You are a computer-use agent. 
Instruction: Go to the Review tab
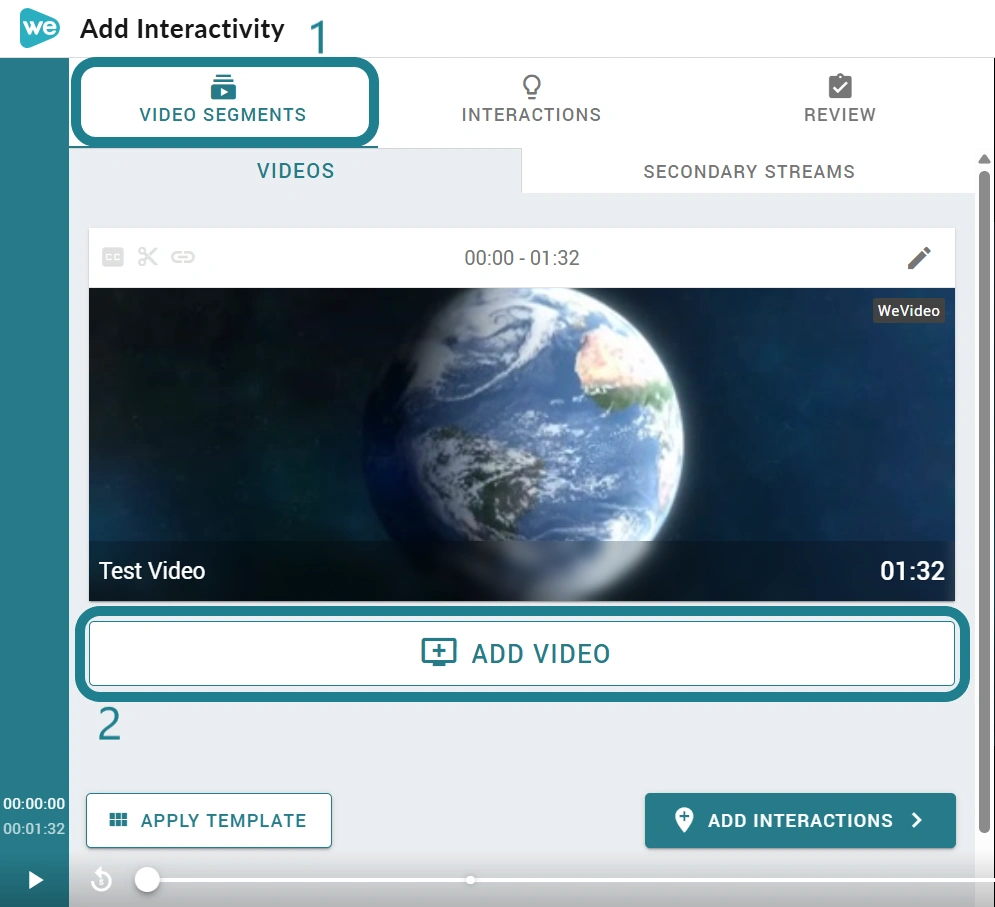point(840,100)
